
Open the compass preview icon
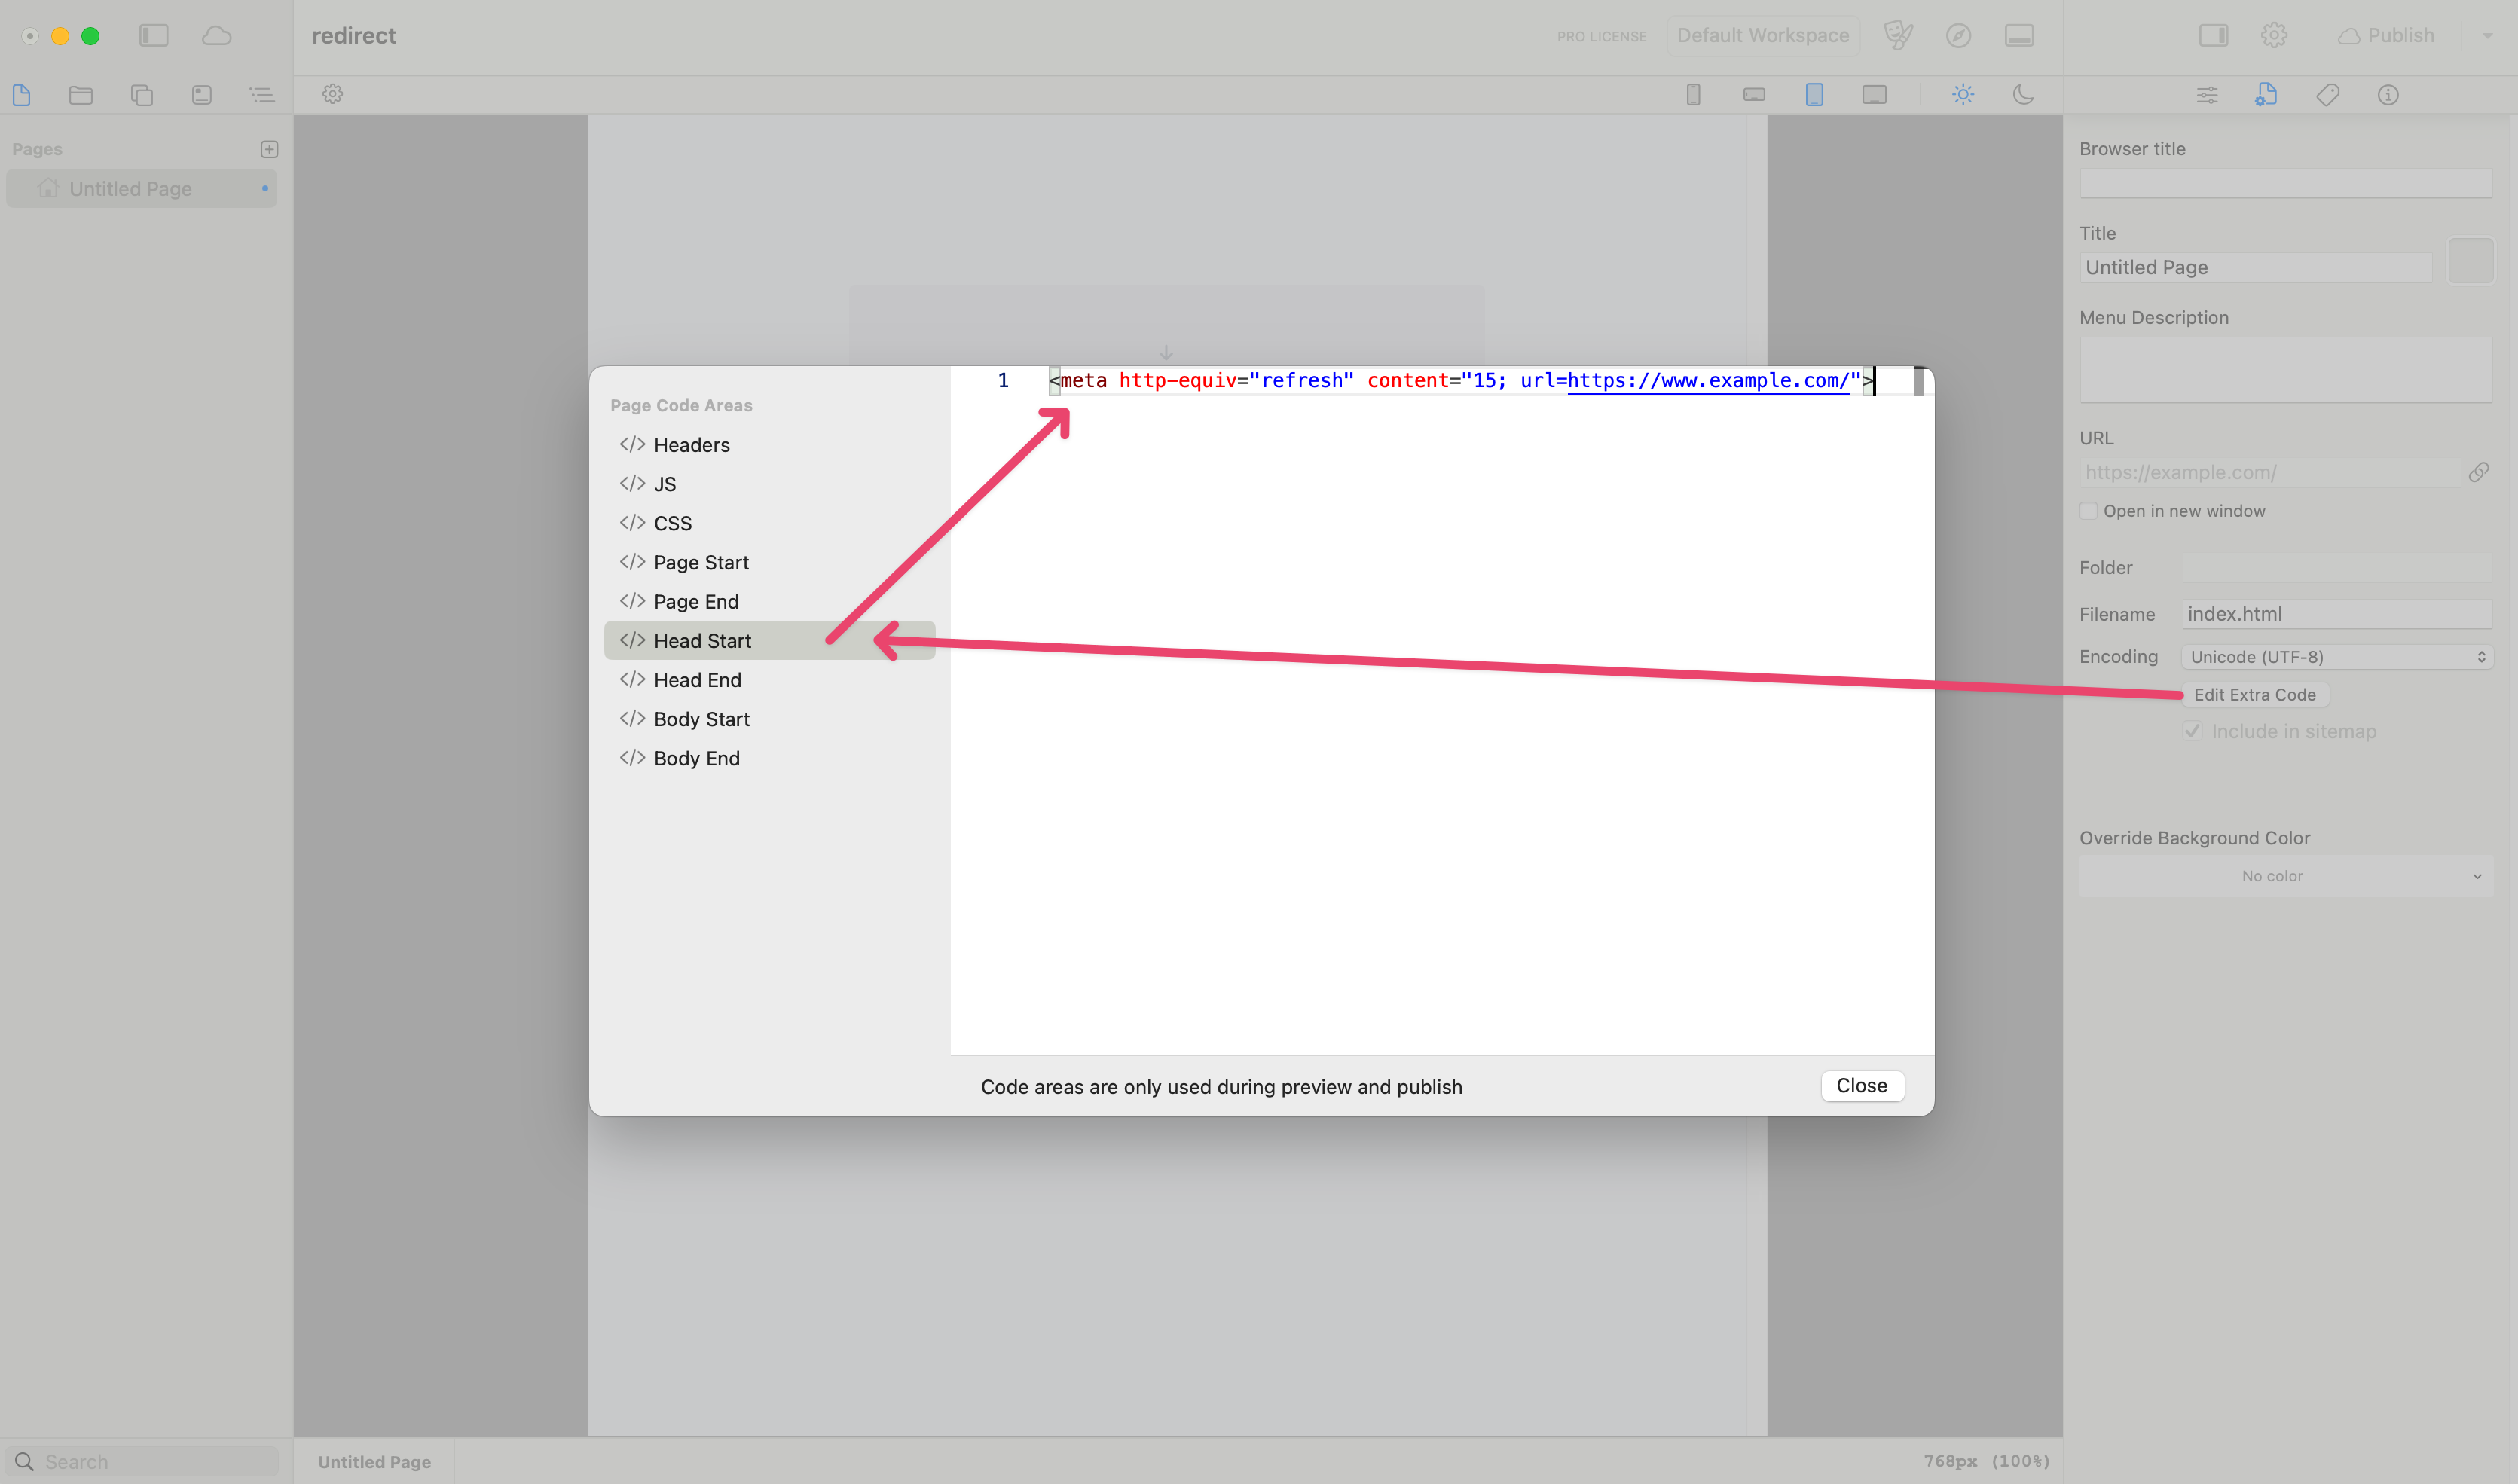(1958, 36)
